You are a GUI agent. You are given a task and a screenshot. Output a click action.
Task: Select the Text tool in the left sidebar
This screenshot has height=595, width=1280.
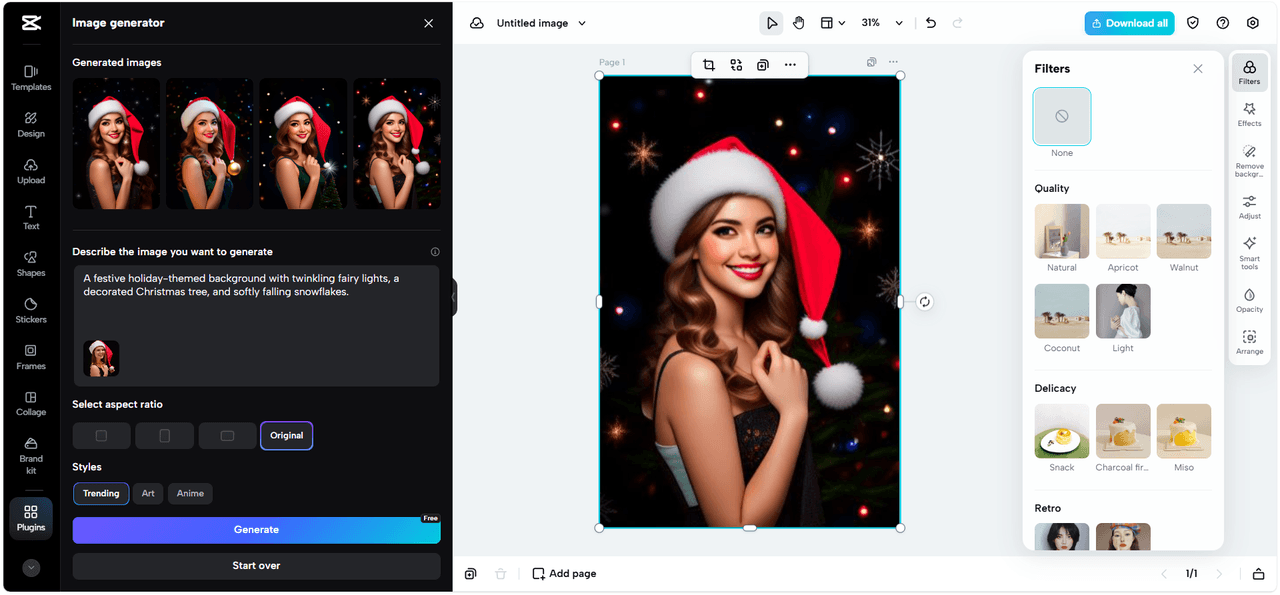point(31,217)
